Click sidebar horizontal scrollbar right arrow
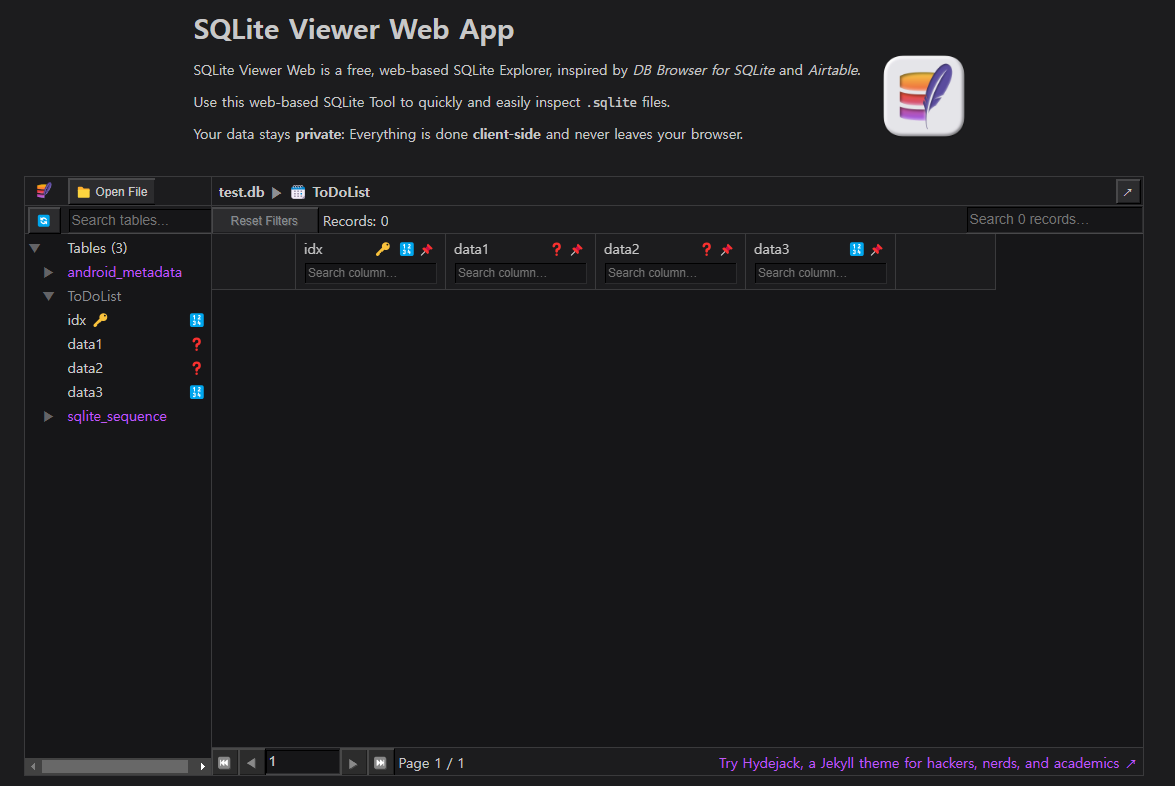The image size is (1175, 786). click(202, 766)
